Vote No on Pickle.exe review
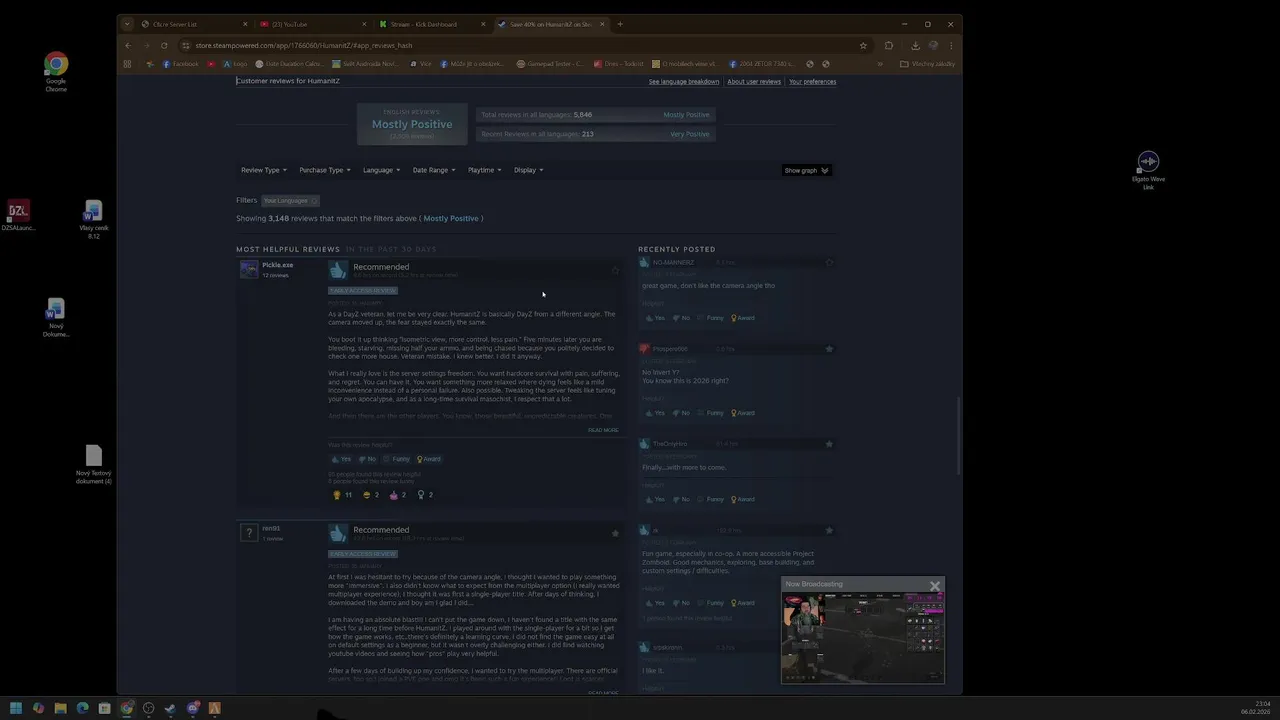 coord(367,459)
